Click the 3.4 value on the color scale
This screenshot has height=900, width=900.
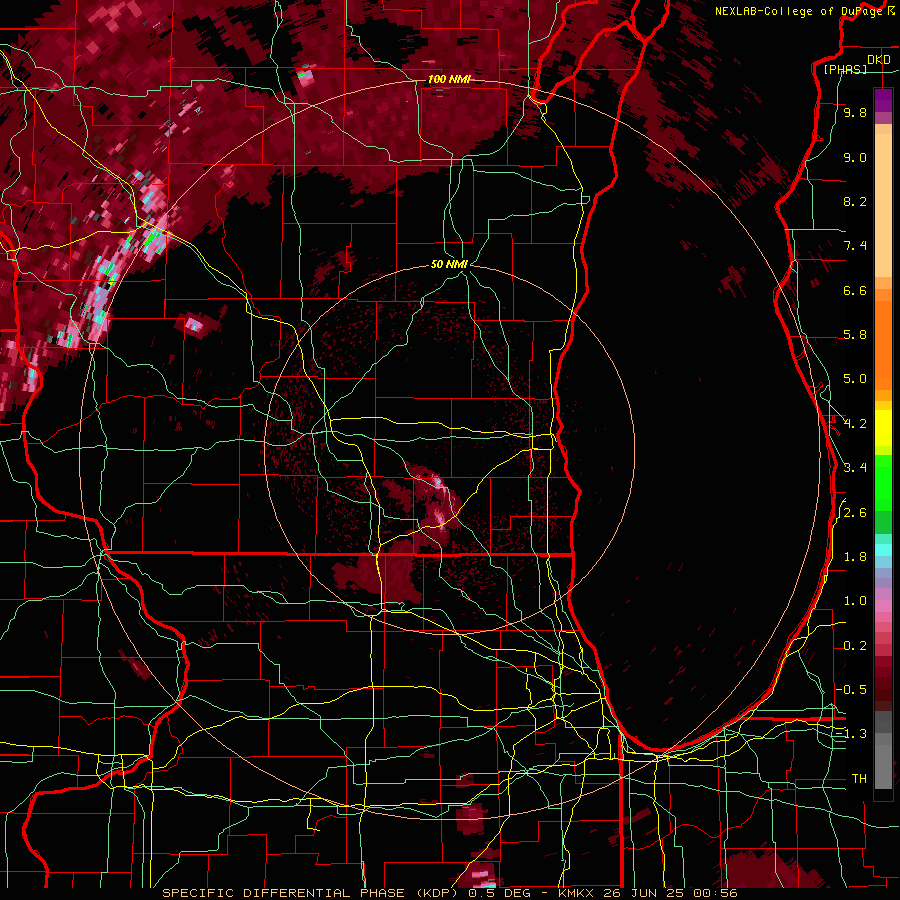tap(855, 468)
